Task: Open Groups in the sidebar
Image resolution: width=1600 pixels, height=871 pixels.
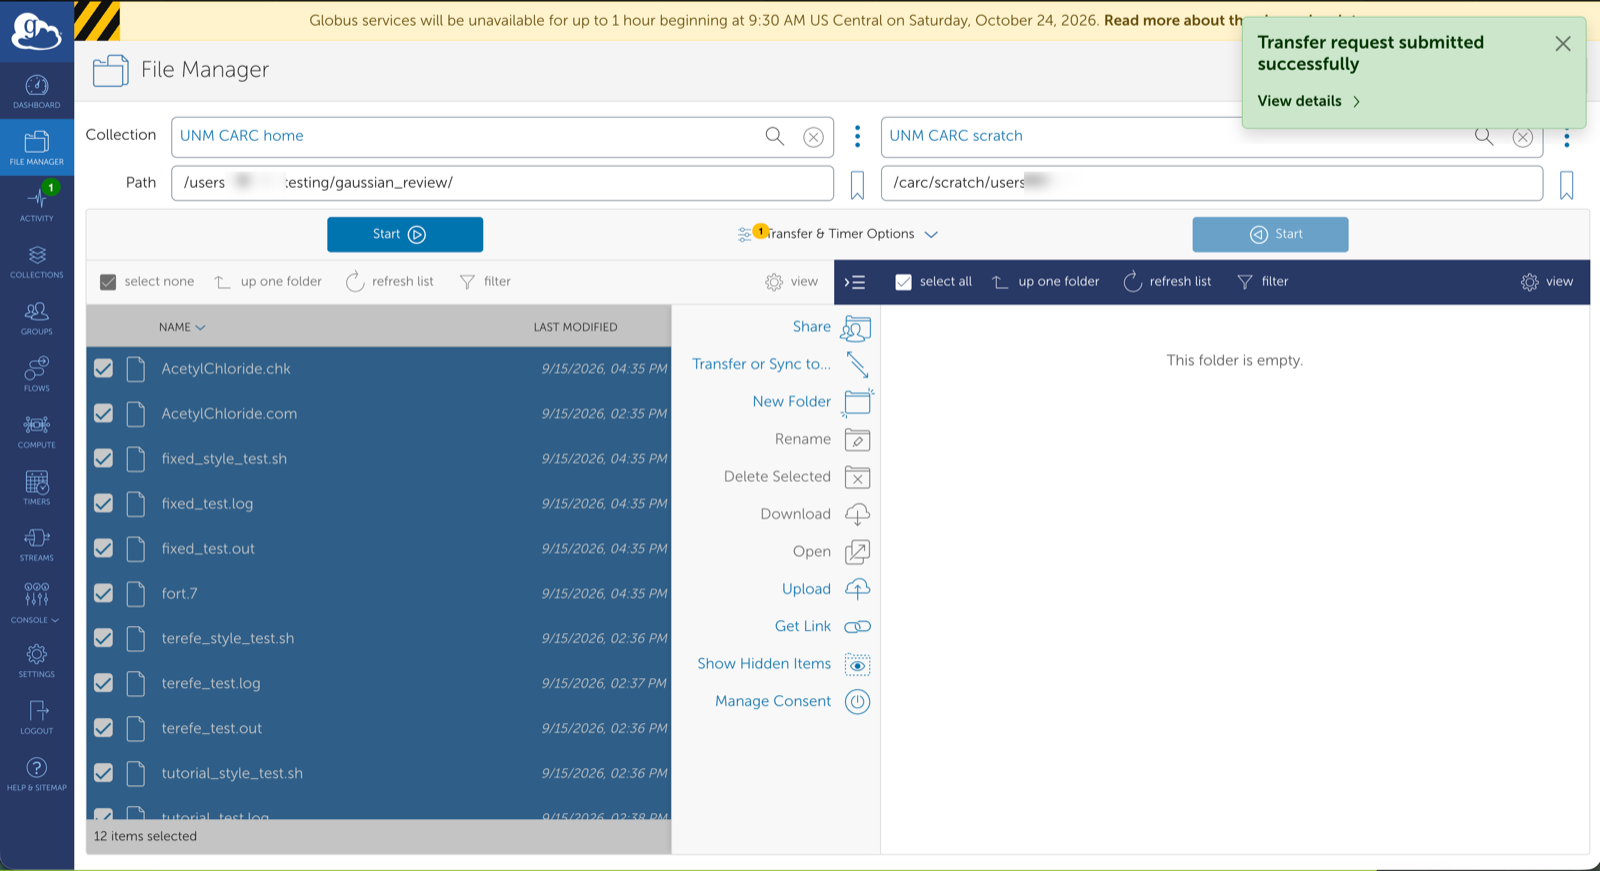Action: (x=37, y=318)
